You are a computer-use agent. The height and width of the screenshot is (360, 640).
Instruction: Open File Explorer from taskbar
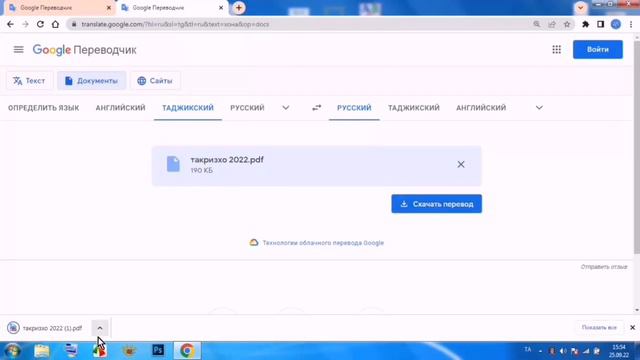[42, 351]
